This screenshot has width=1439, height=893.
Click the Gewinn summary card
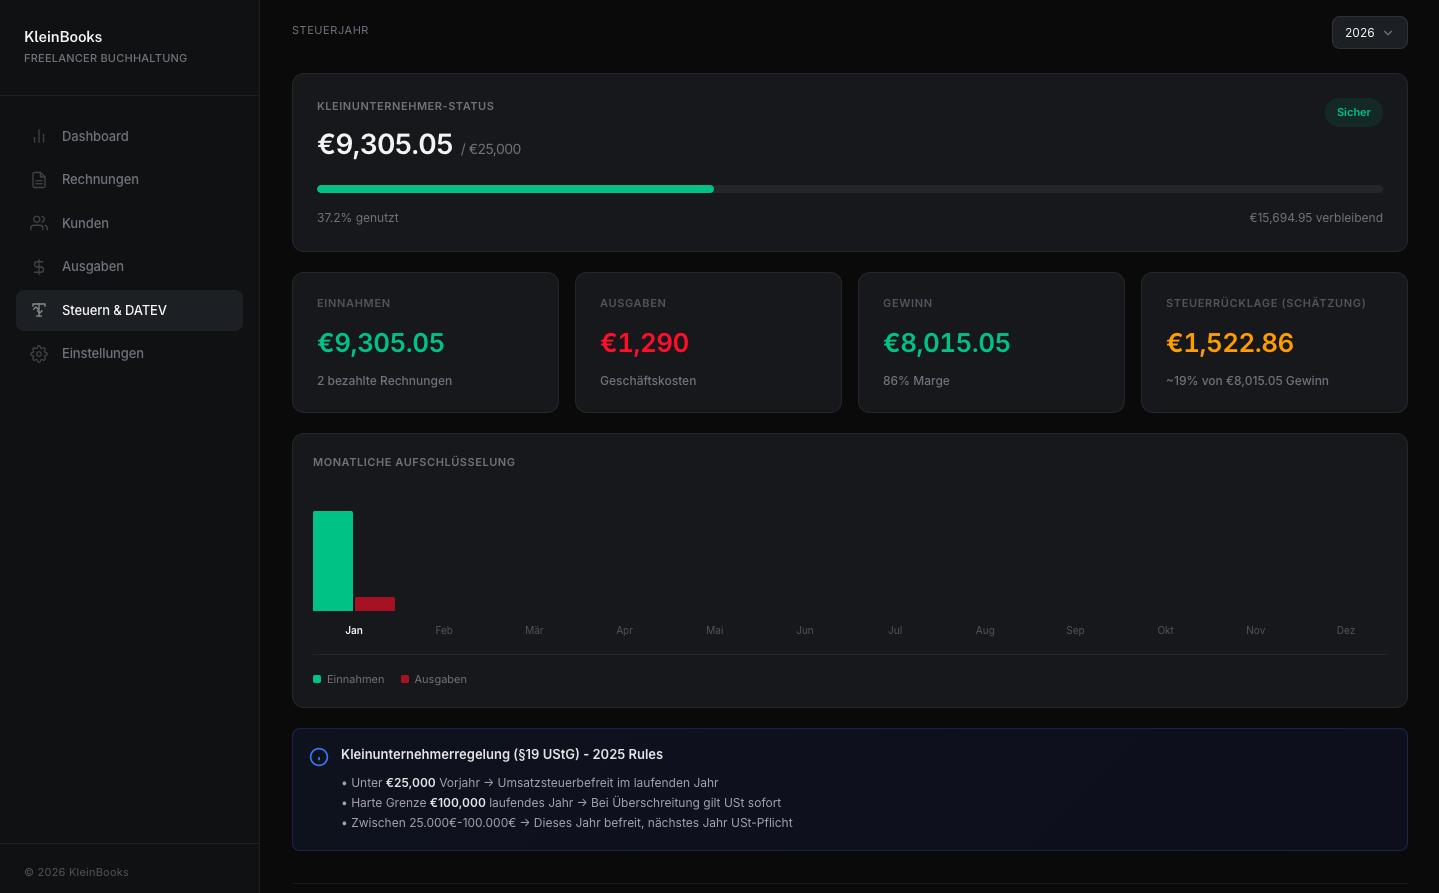pos(990,342)
